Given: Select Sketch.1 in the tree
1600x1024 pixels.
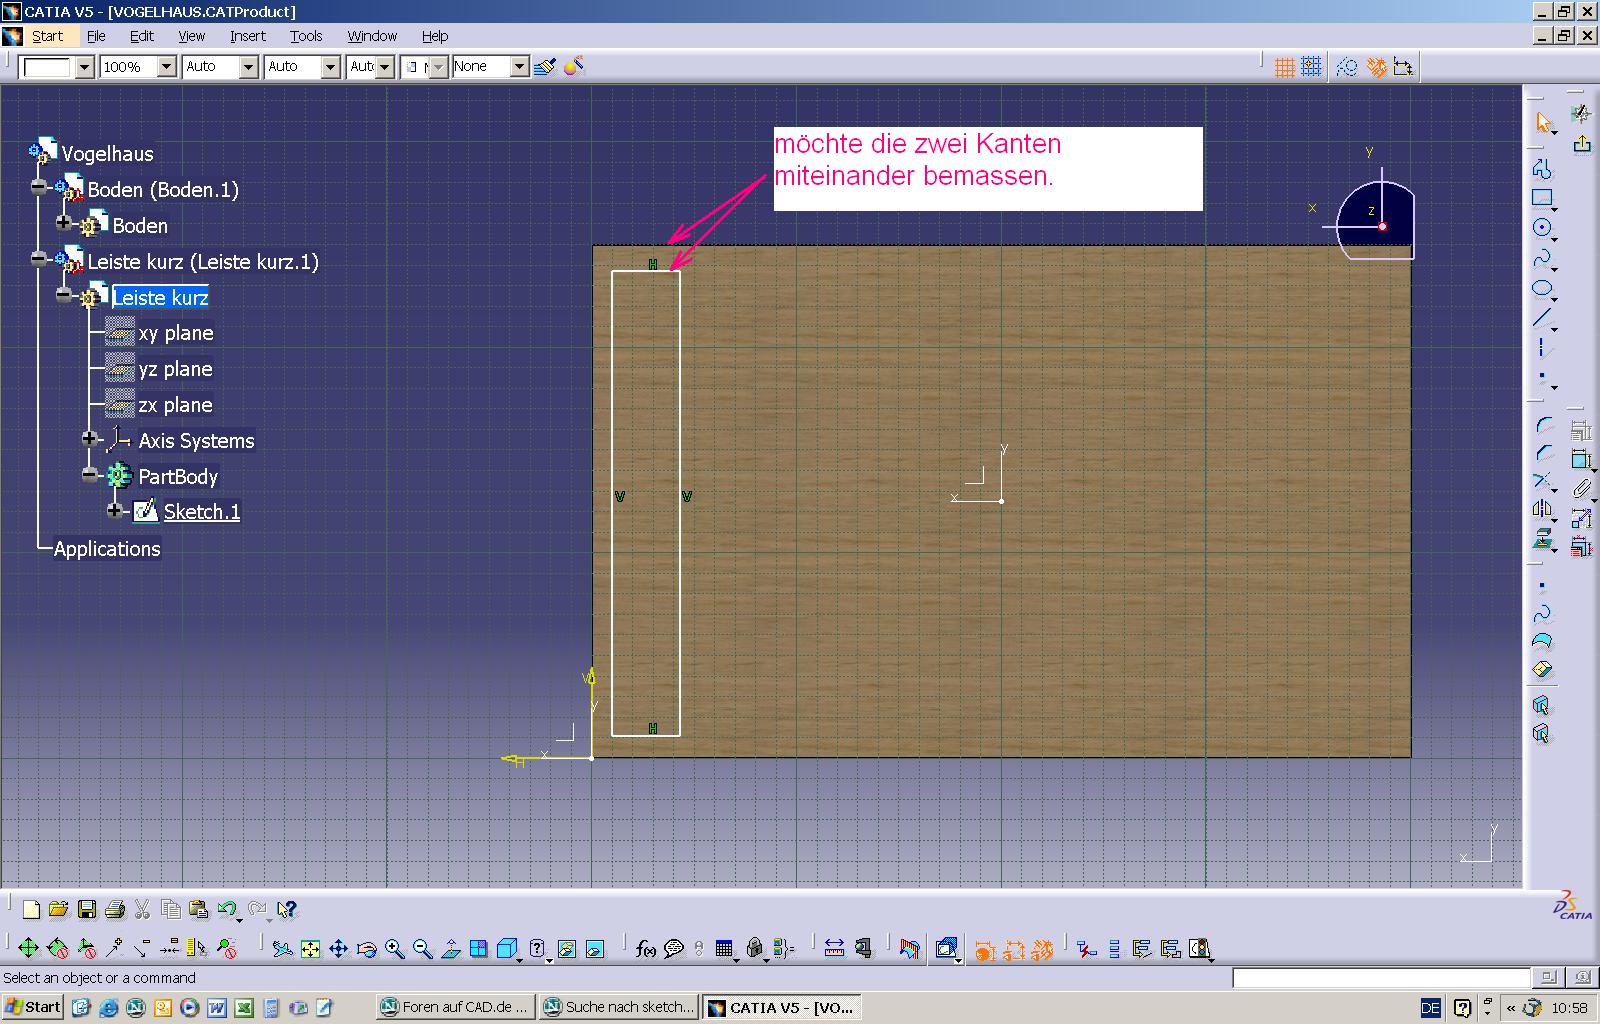Looking at the screenshot, I should [202, 512].
